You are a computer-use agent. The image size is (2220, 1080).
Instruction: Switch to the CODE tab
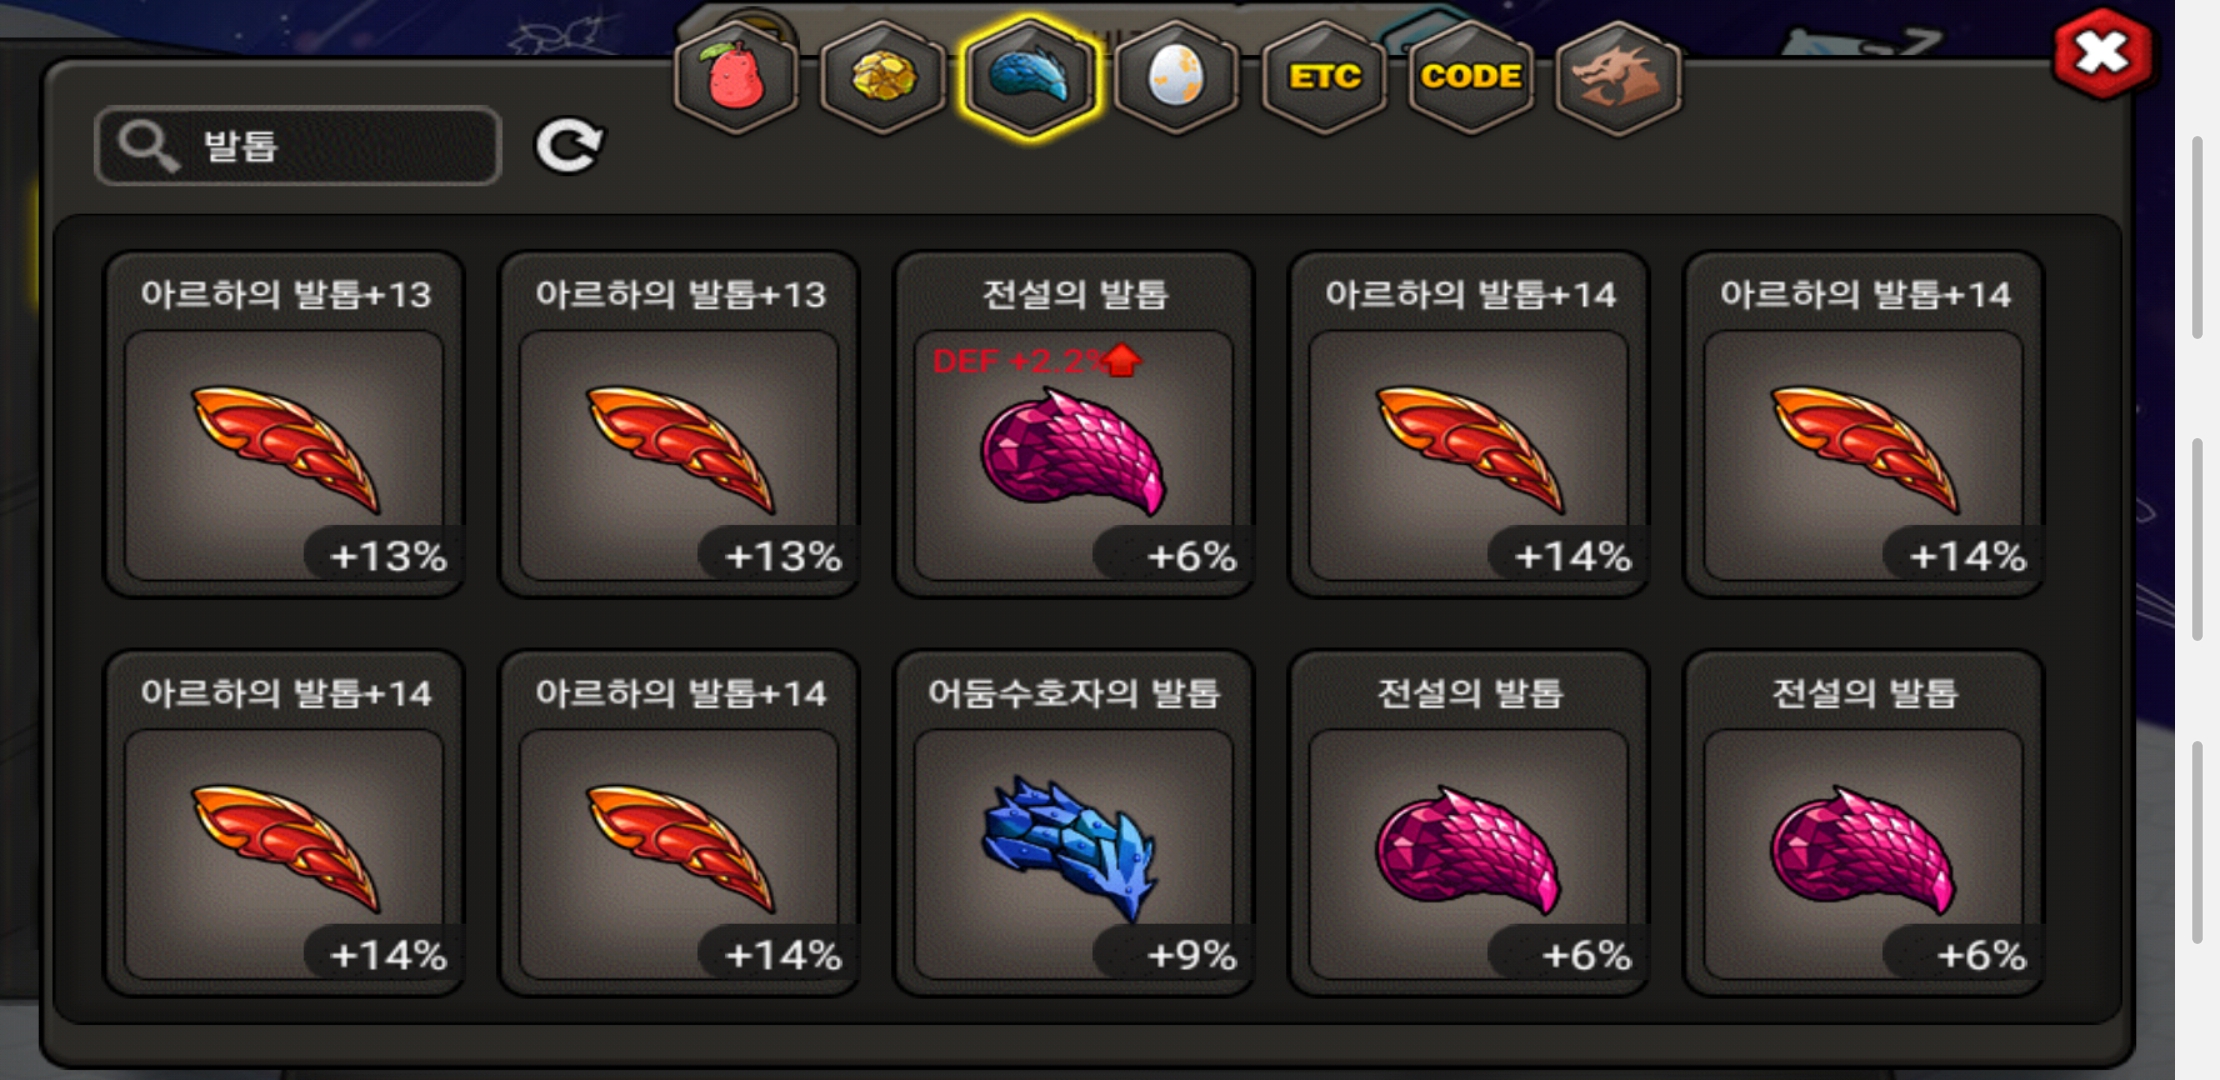(1471, 78)
